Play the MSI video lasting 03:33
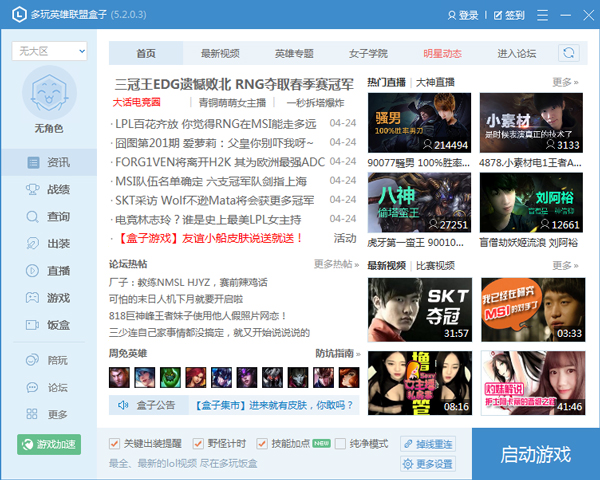Screen dimensions: 600x480 click(533, 310)
